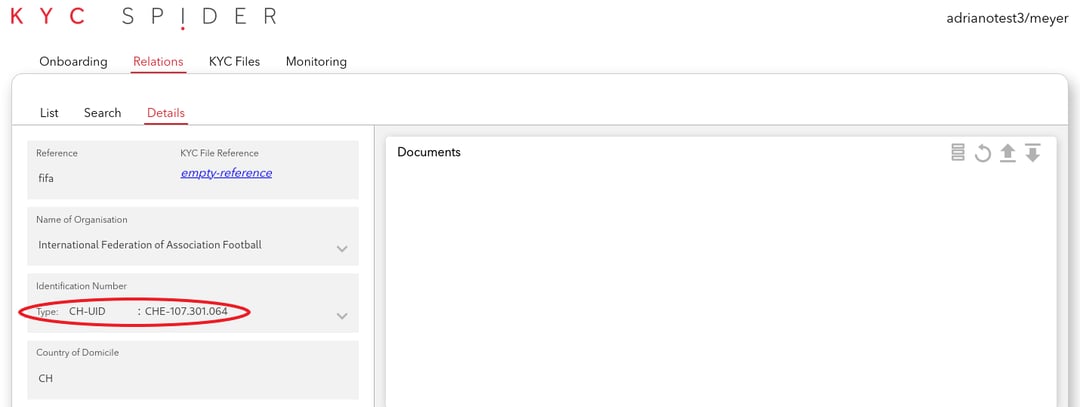Switch to the Relations tab

(x=158, y=61)
